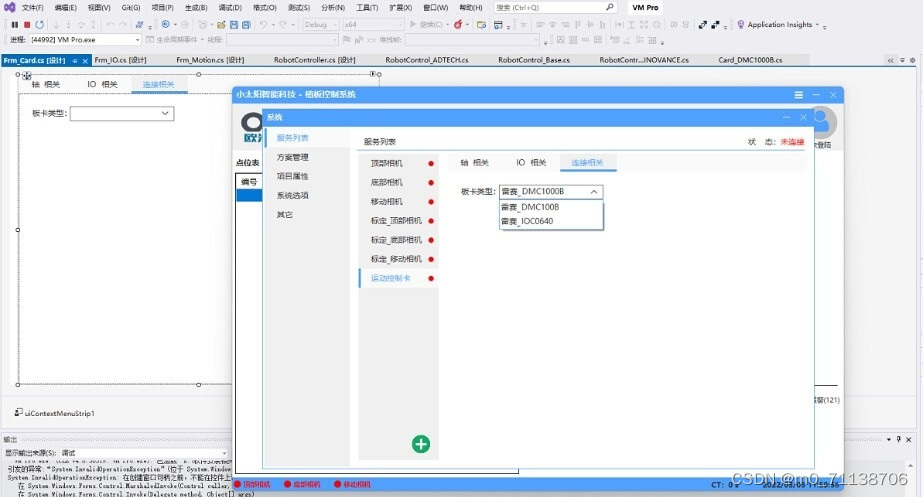Image resolution: width=923 pixels, height=497 pixels.
Task: Select 方案管理 in the system sidebar
Action: click(293, 157)
